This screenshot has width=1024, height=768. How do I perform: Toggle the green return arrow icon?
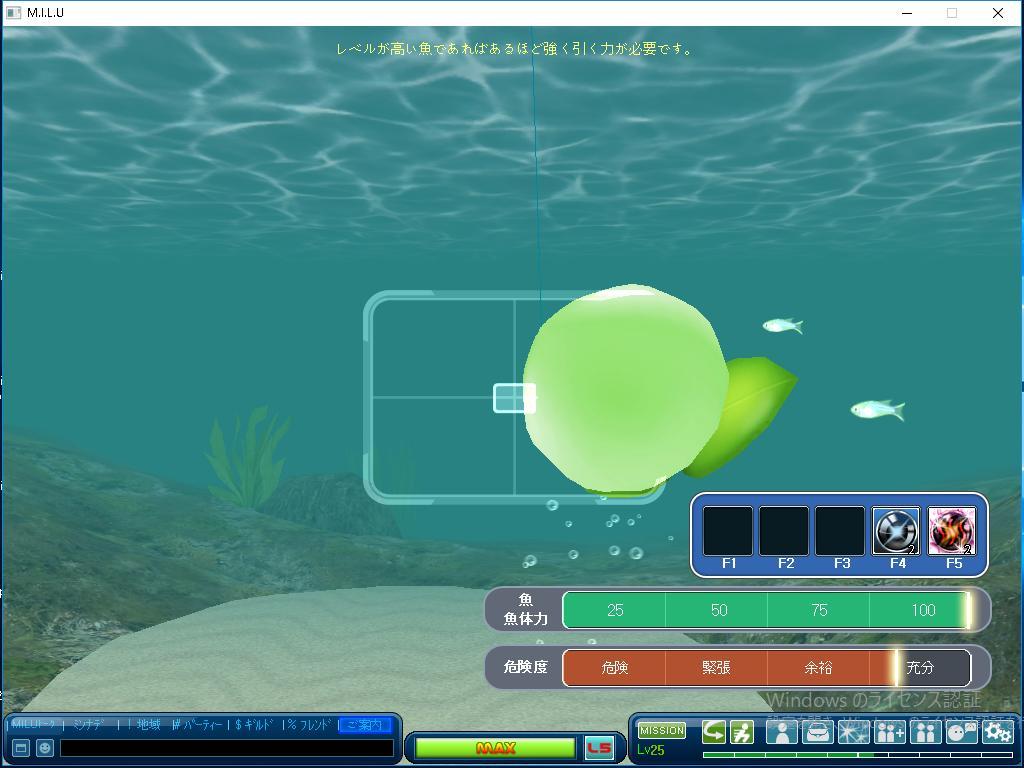[714, 732]
